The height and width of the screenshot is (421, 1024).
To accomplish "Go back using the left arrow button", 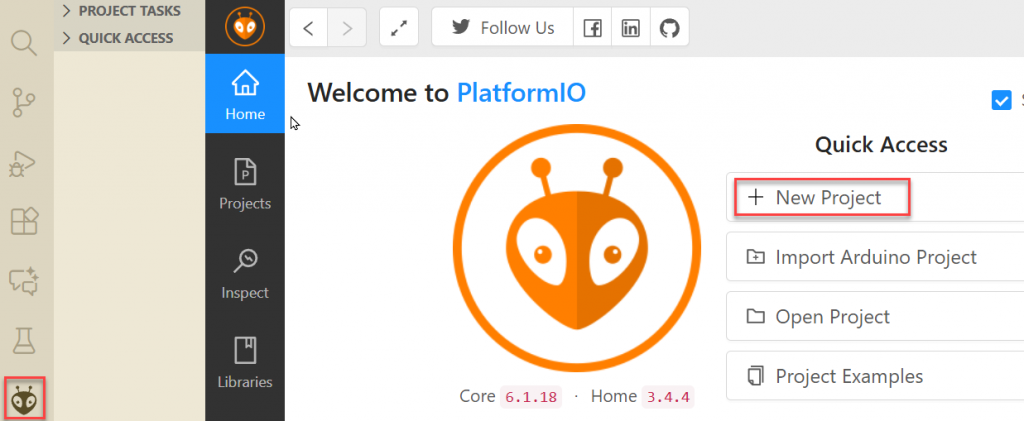I will click(308, 28).
